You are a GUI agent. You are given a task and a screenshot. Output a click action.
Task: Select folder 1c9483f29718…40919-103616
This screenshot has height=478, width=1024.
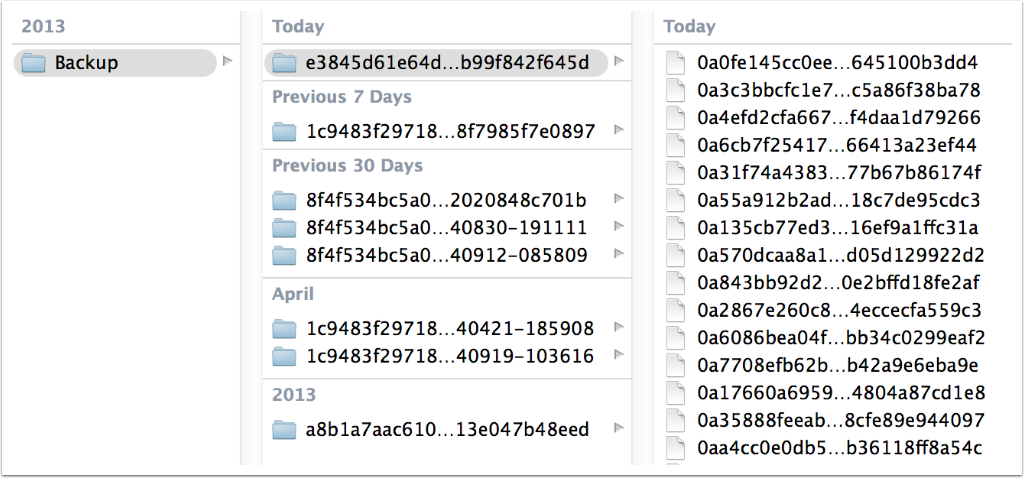pyautogui.click(x=450, y=356)
